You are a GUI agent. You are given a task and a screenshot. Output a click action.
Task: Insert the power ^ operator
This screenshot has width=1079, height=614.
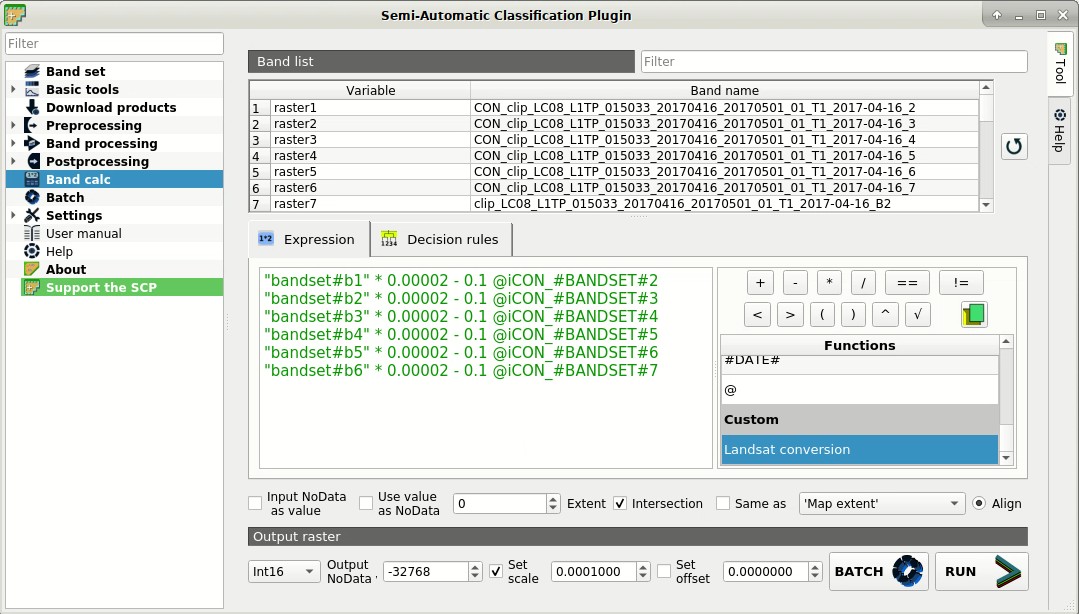885,314
